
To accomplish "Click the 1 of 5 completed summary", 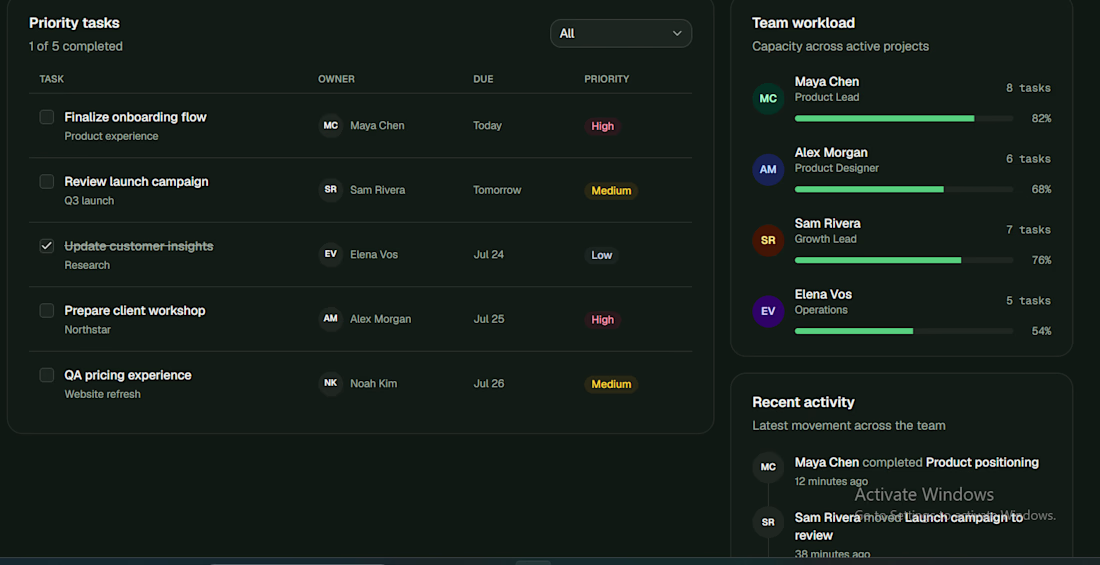I will [x=76, y=46].
